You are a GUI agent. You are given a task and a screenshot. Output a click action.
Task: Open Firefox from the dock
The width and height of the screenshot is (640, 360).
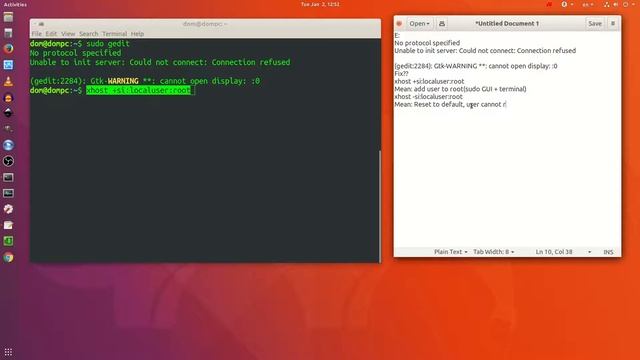[8, 49]
